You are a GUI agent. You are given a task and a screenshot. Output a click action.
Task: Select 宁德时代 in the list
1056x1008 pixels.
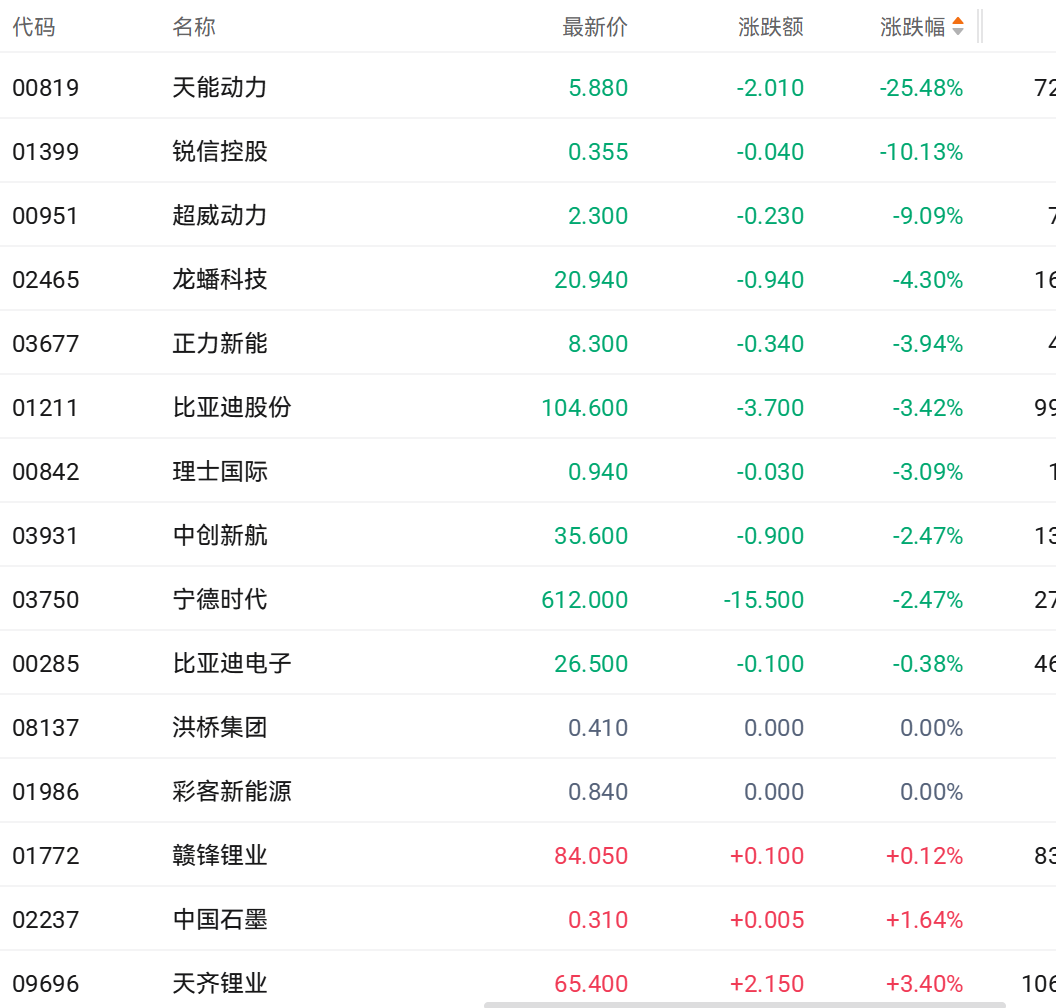(x=220, y=600)
